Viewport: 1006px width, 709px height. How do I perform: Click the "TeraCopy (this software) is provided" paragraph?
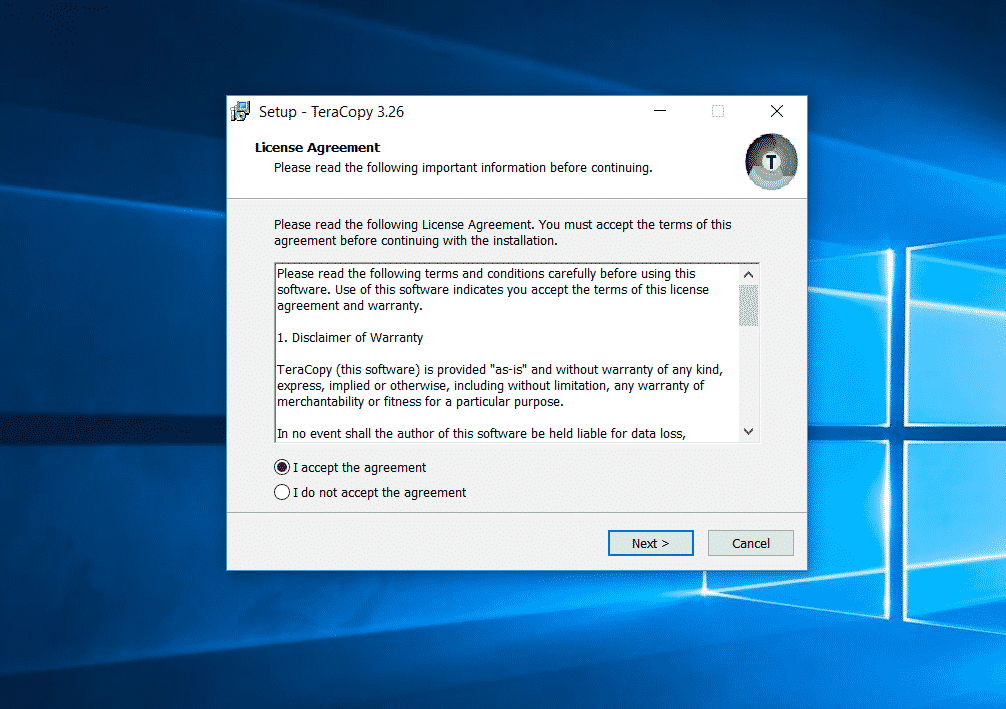[x=498, y=386]
